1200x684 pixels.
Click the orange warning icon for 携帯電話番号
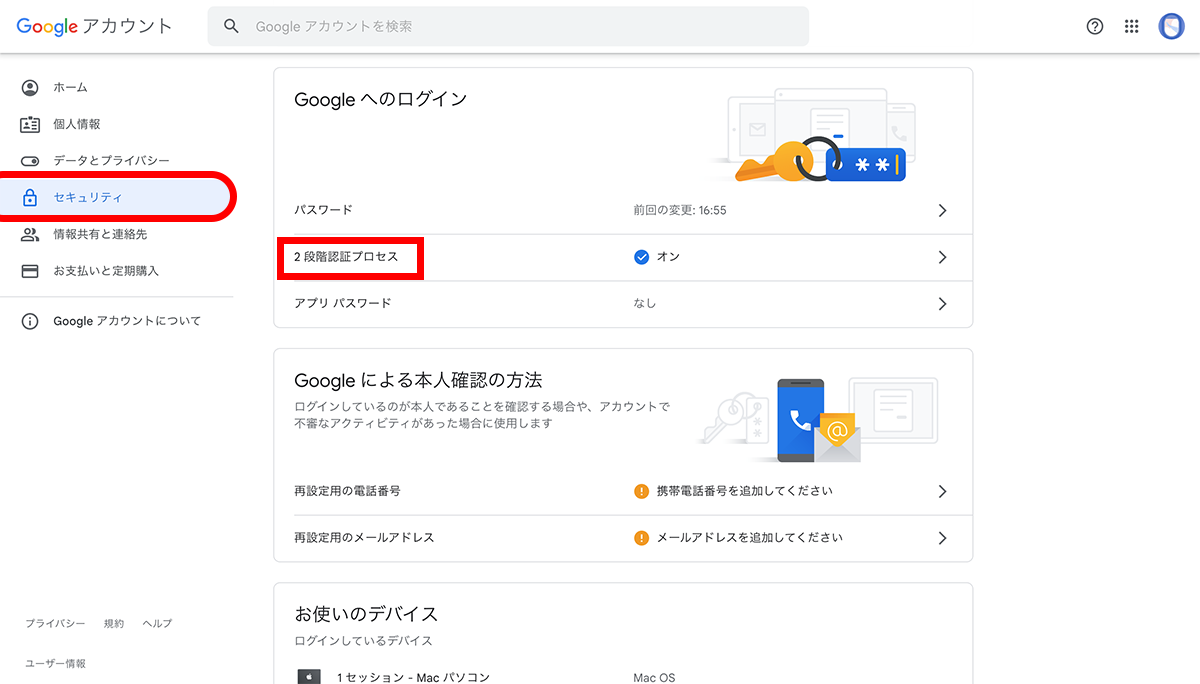[642, 491]
